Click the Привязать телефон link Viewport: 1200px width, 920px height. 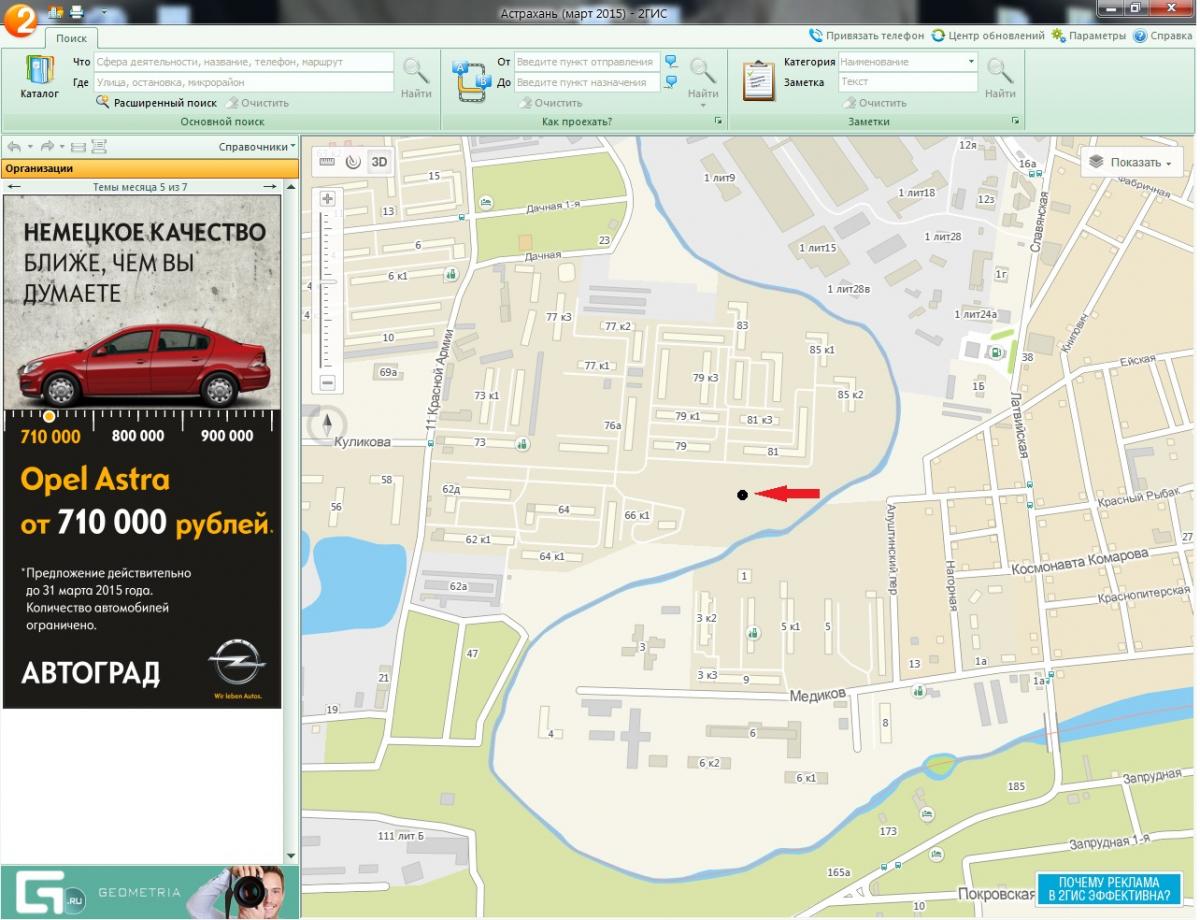click(867, 35)
